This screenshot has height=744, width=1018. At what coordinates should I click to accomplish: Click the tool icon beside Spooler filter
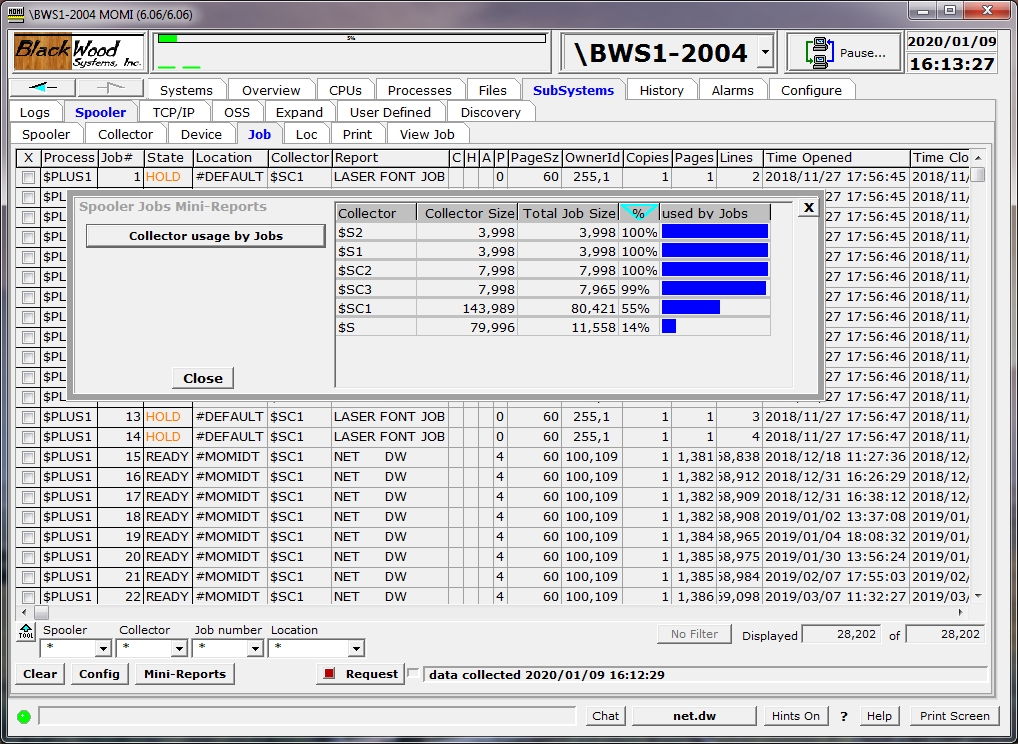26,632
